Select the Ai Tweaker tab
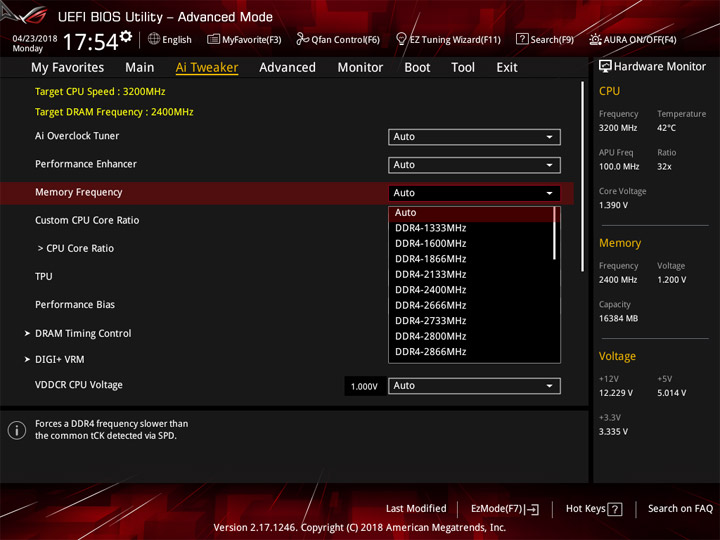Screen dimensions: 720x540 [207, 68]
